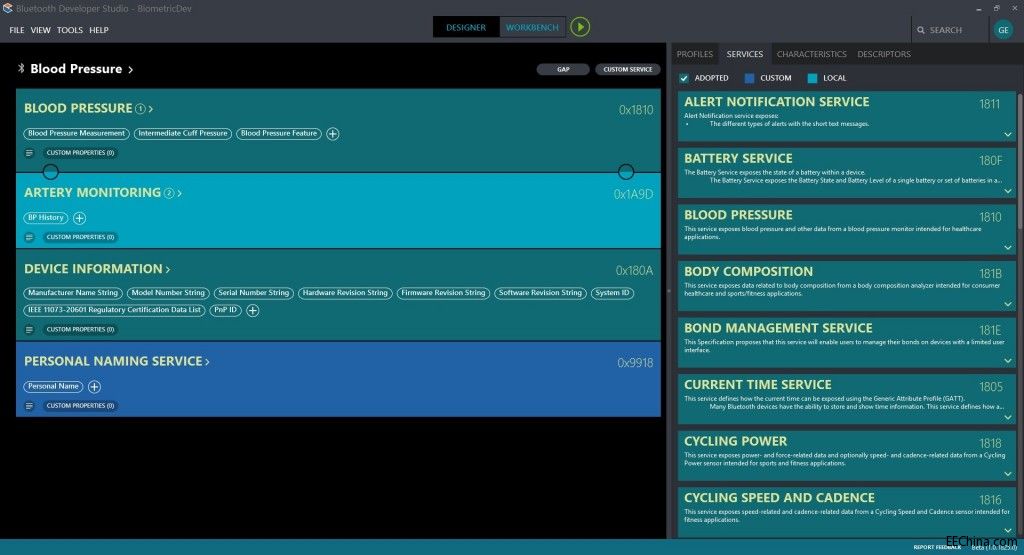
Task: Click the Custom Service button
Action: pyautogui.click(x=627, y=70)
